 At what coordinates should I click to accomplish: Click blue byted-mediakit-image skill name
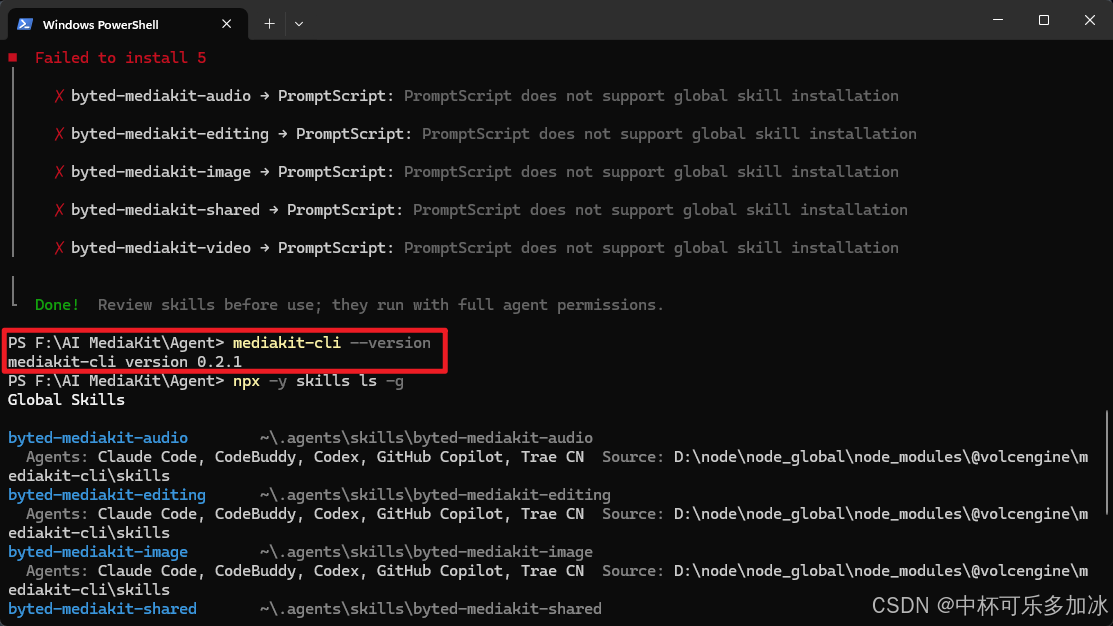click(x=98, y=552)
